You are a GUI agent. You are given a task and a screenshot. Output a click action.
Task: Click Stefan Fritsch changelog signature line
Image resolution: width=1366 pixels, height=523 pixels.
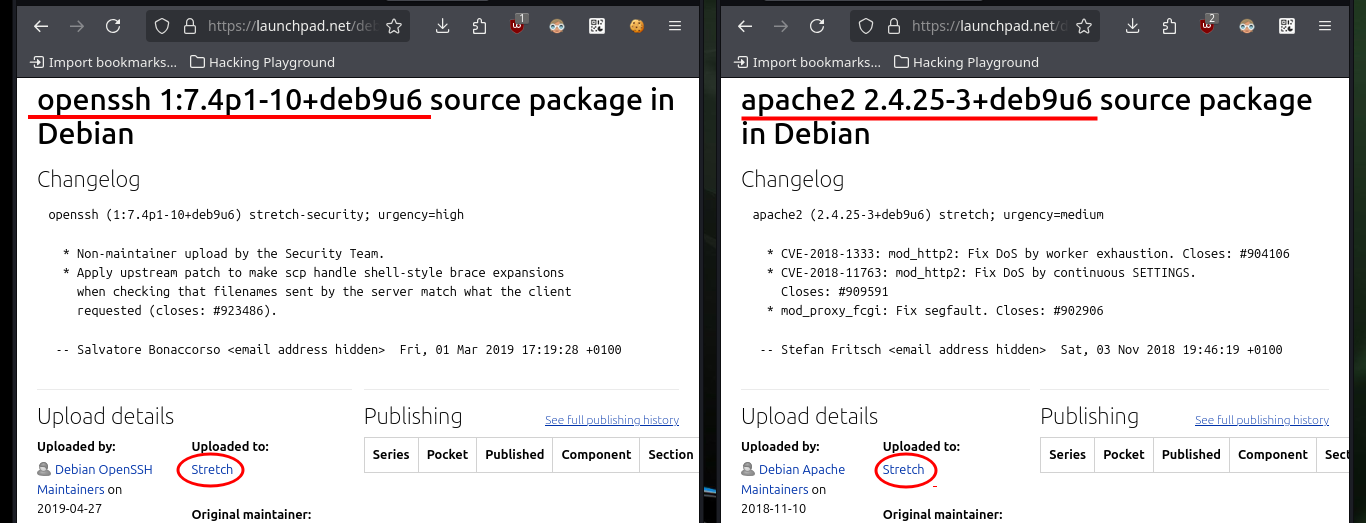point(1021,350)
